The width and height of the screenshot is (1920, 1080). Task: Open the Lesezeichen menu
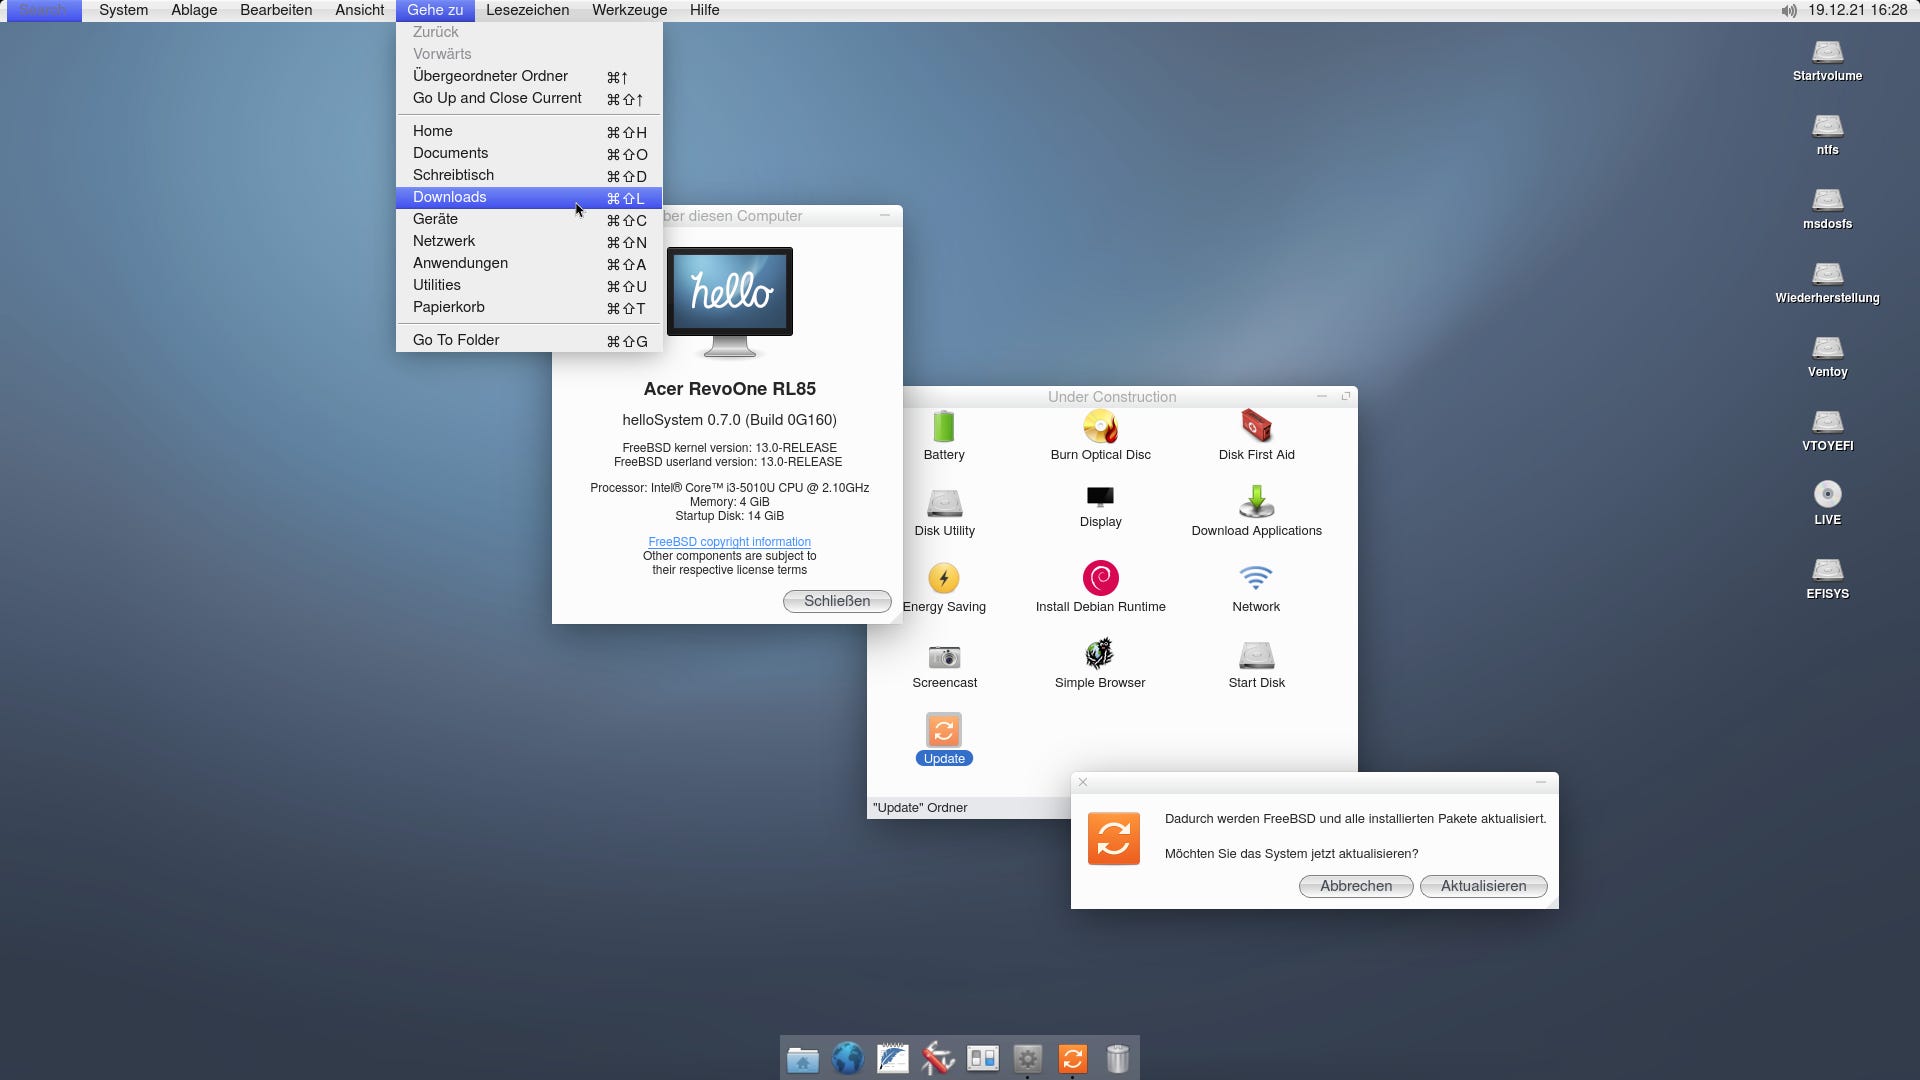(x=527, y=10)
